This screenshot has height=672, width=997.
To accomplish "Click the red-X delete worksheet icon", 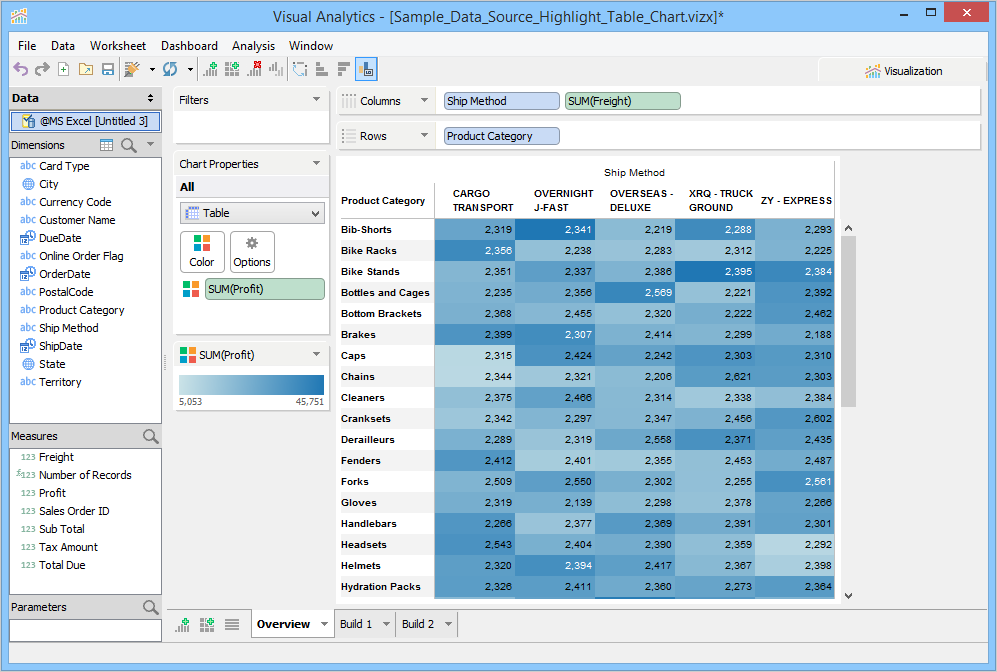I will pos(254,69).
